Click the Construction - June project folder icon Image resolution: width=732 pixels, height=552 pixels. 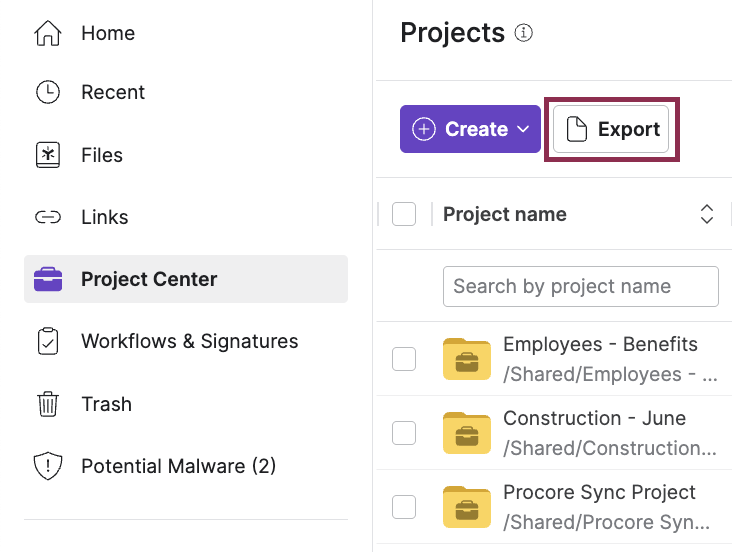tap(466, 433)
